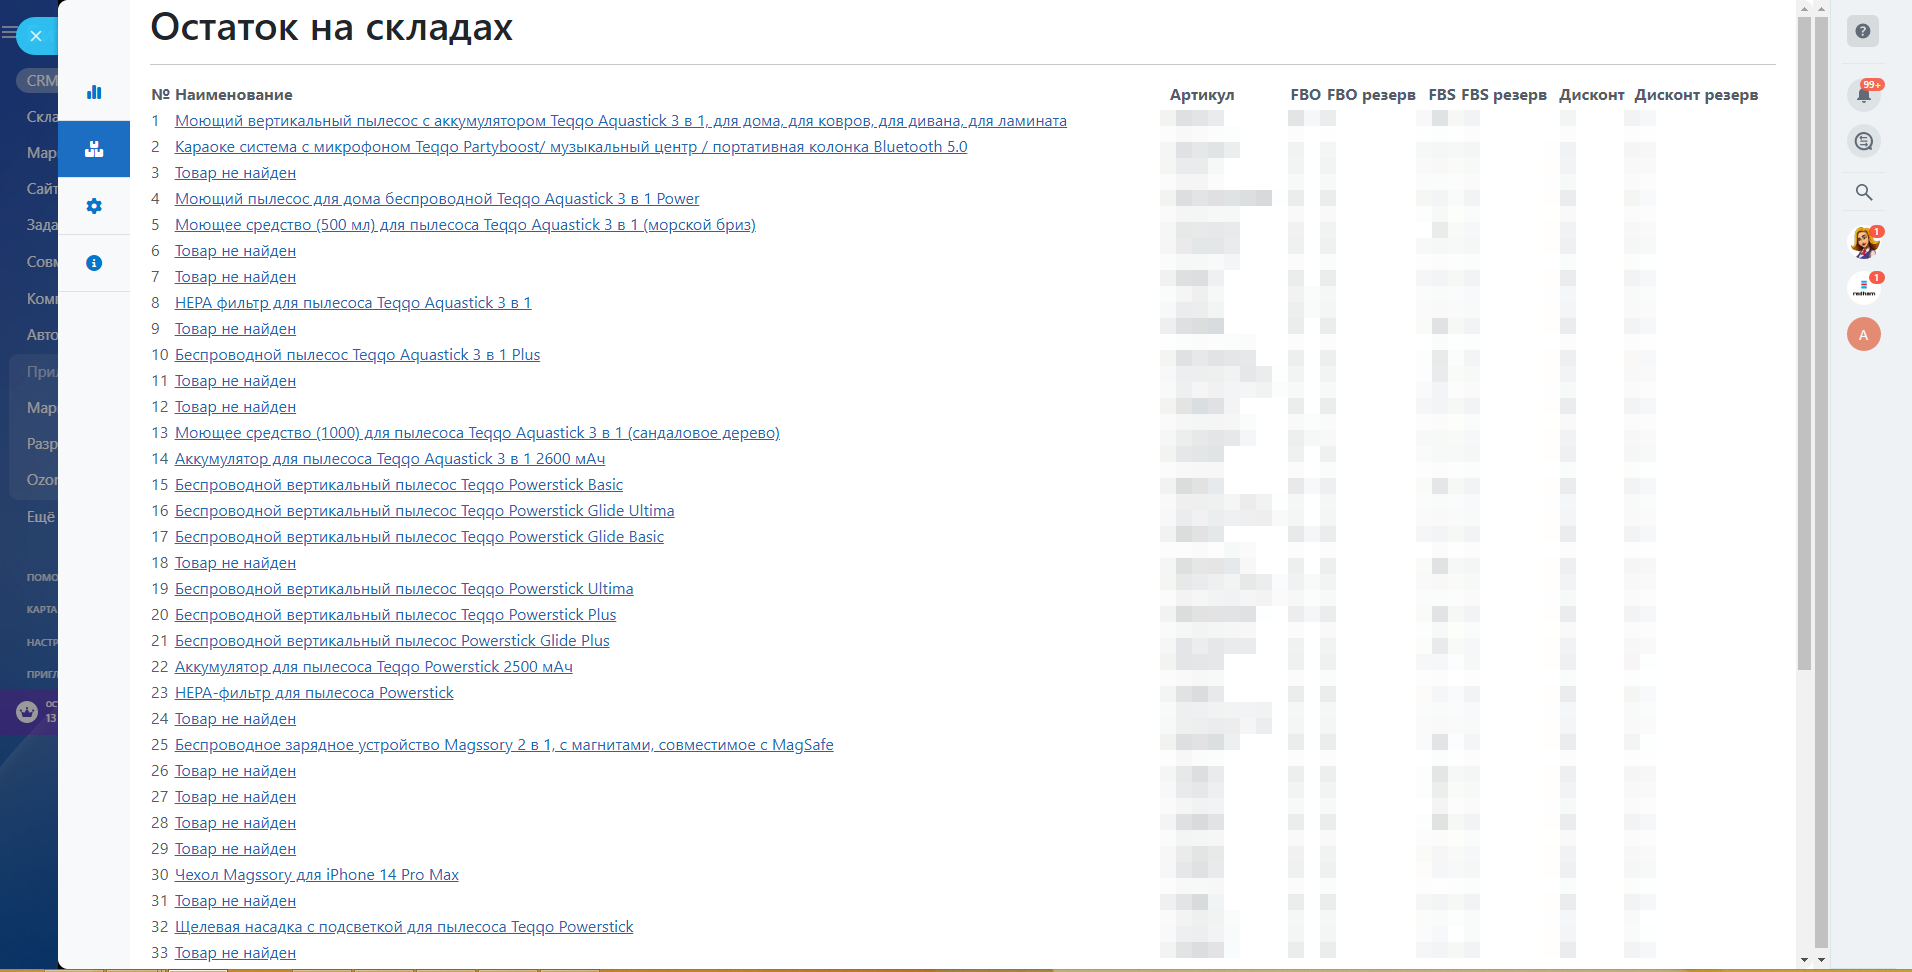Open 'Моющее средство (1000)' сандаловое дерево link
The width and height of the screenshot is (1912, 972).
tap(477, 433)
